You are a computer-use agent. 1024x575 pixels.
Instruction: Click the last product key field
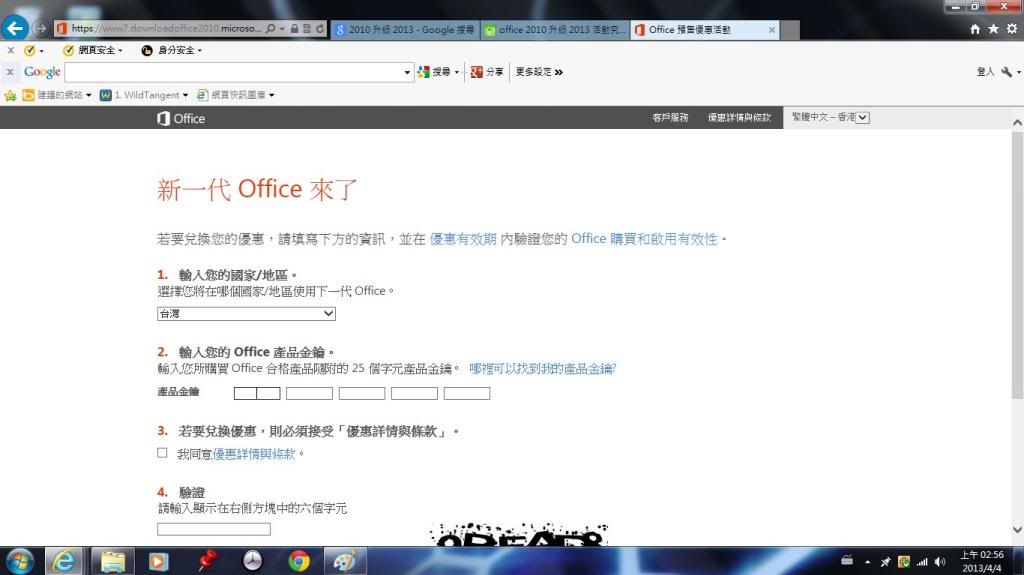pyautogui.click(x=467, y=393)
